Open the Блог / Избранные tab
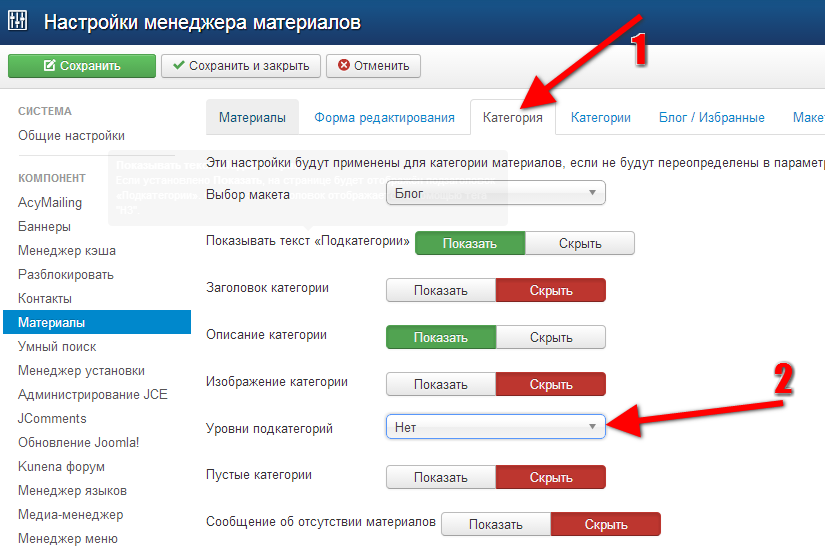 pos(711,117)
